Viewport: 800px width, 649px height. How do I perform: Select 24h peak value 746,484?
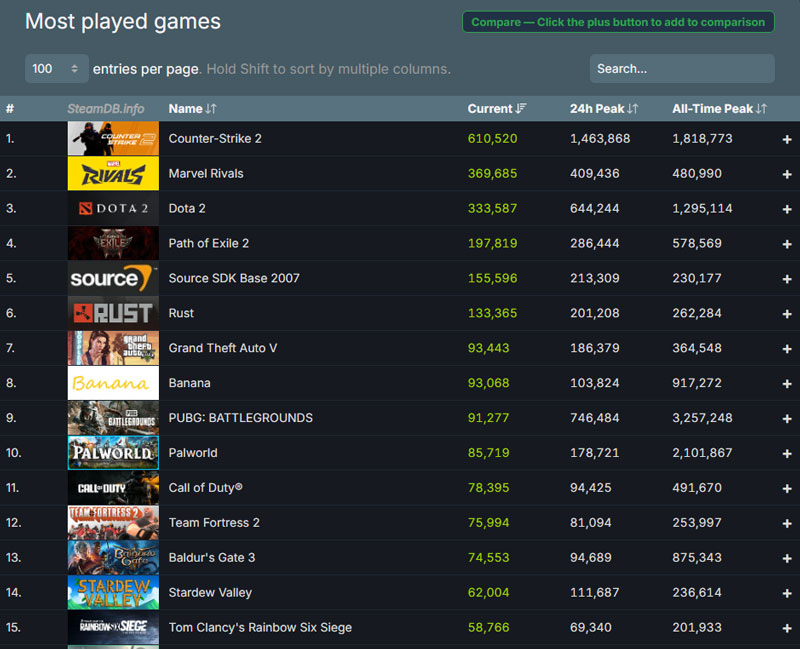(x=594, y=418)
